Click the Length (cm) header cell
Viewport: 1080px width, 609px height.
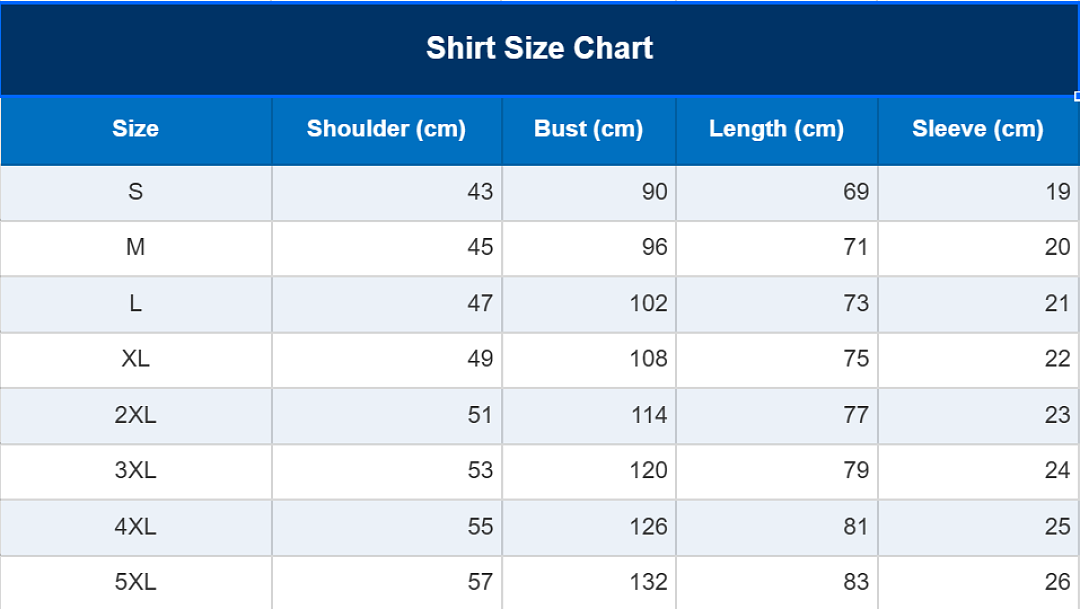pos(777,130)
